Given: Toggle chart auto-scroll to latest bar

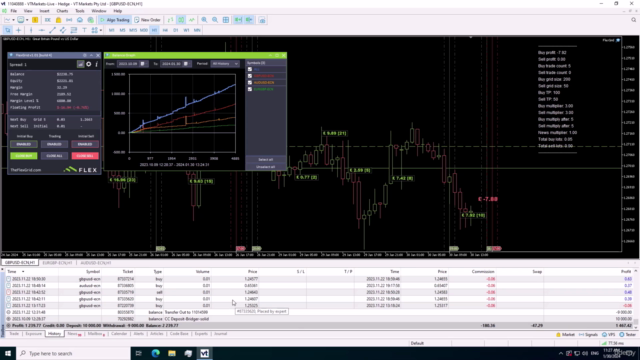Looking at the screenshot, I should point(238,20).
